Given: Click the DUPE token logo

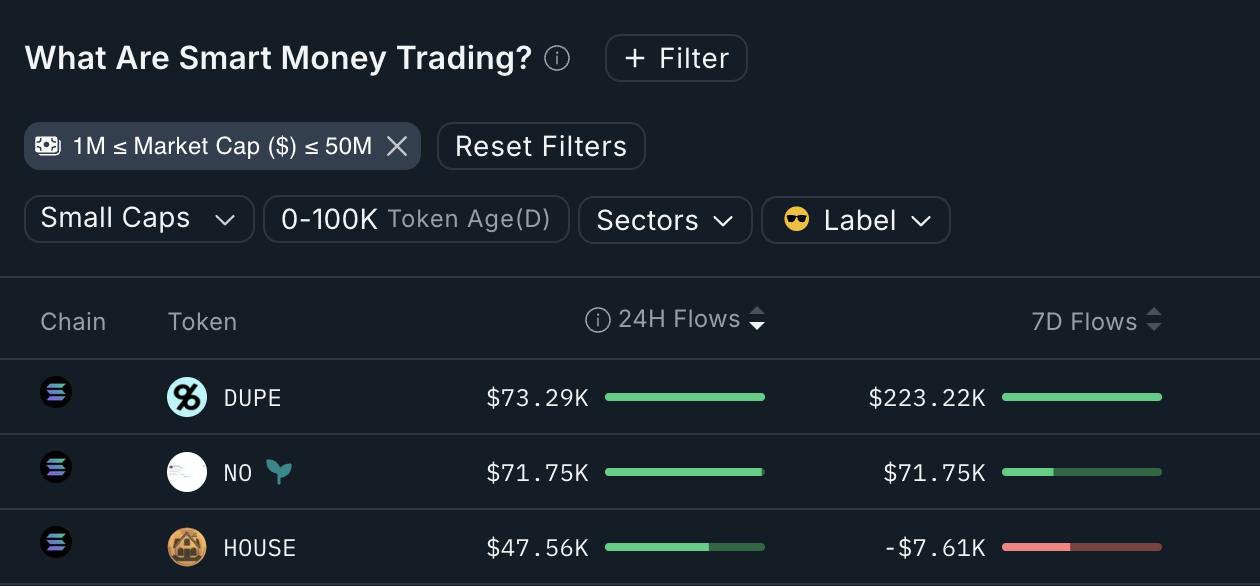Looking at the screenshot, I should coord(187,397).
